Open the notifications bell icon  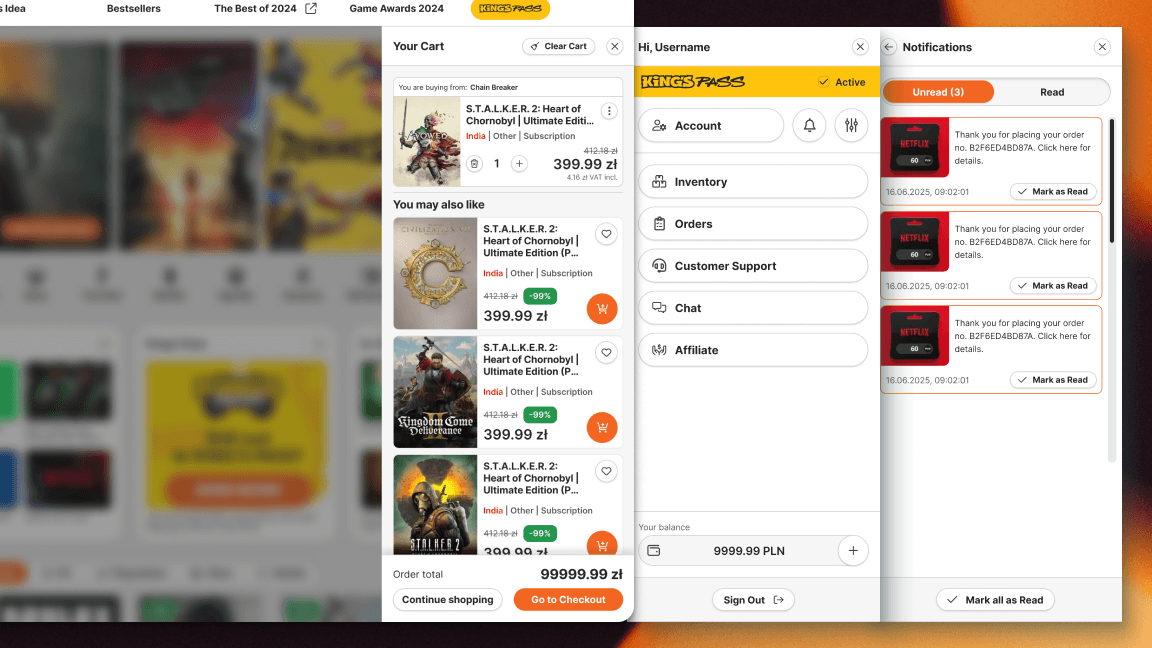809,126
